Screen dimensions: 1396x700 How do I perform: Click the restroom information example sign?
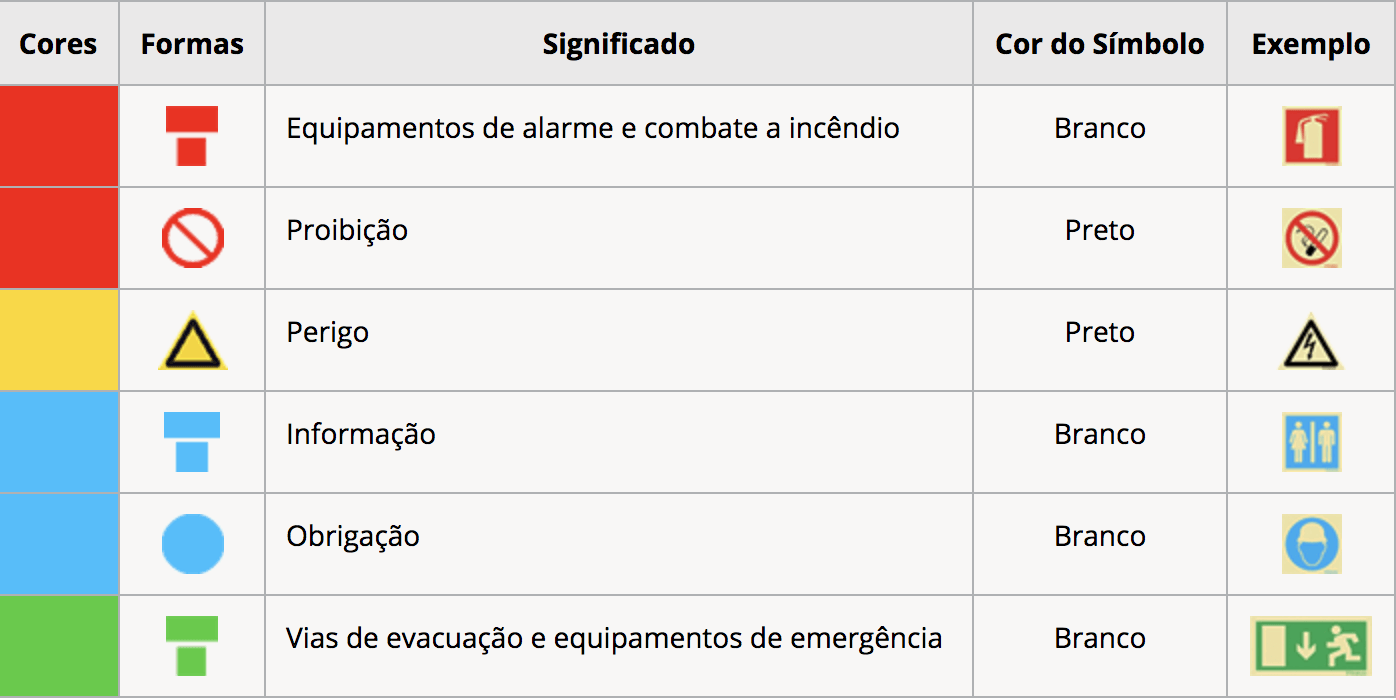click(1311, 441)
